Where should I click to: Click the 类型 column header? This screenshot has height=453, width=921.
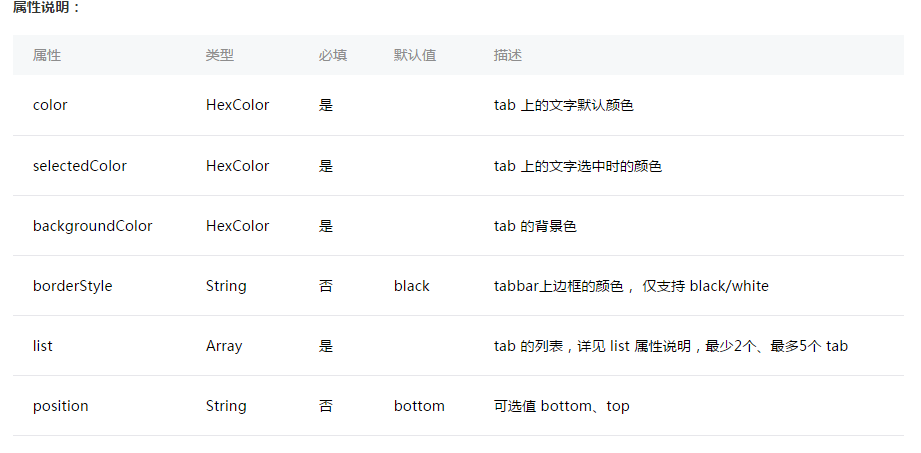point(220,55)
